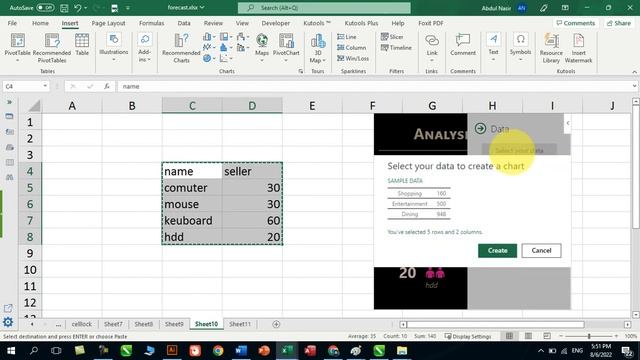This screenshot has height=360, width=640.
Task: Insert a Table
Action: pos(82,44)
